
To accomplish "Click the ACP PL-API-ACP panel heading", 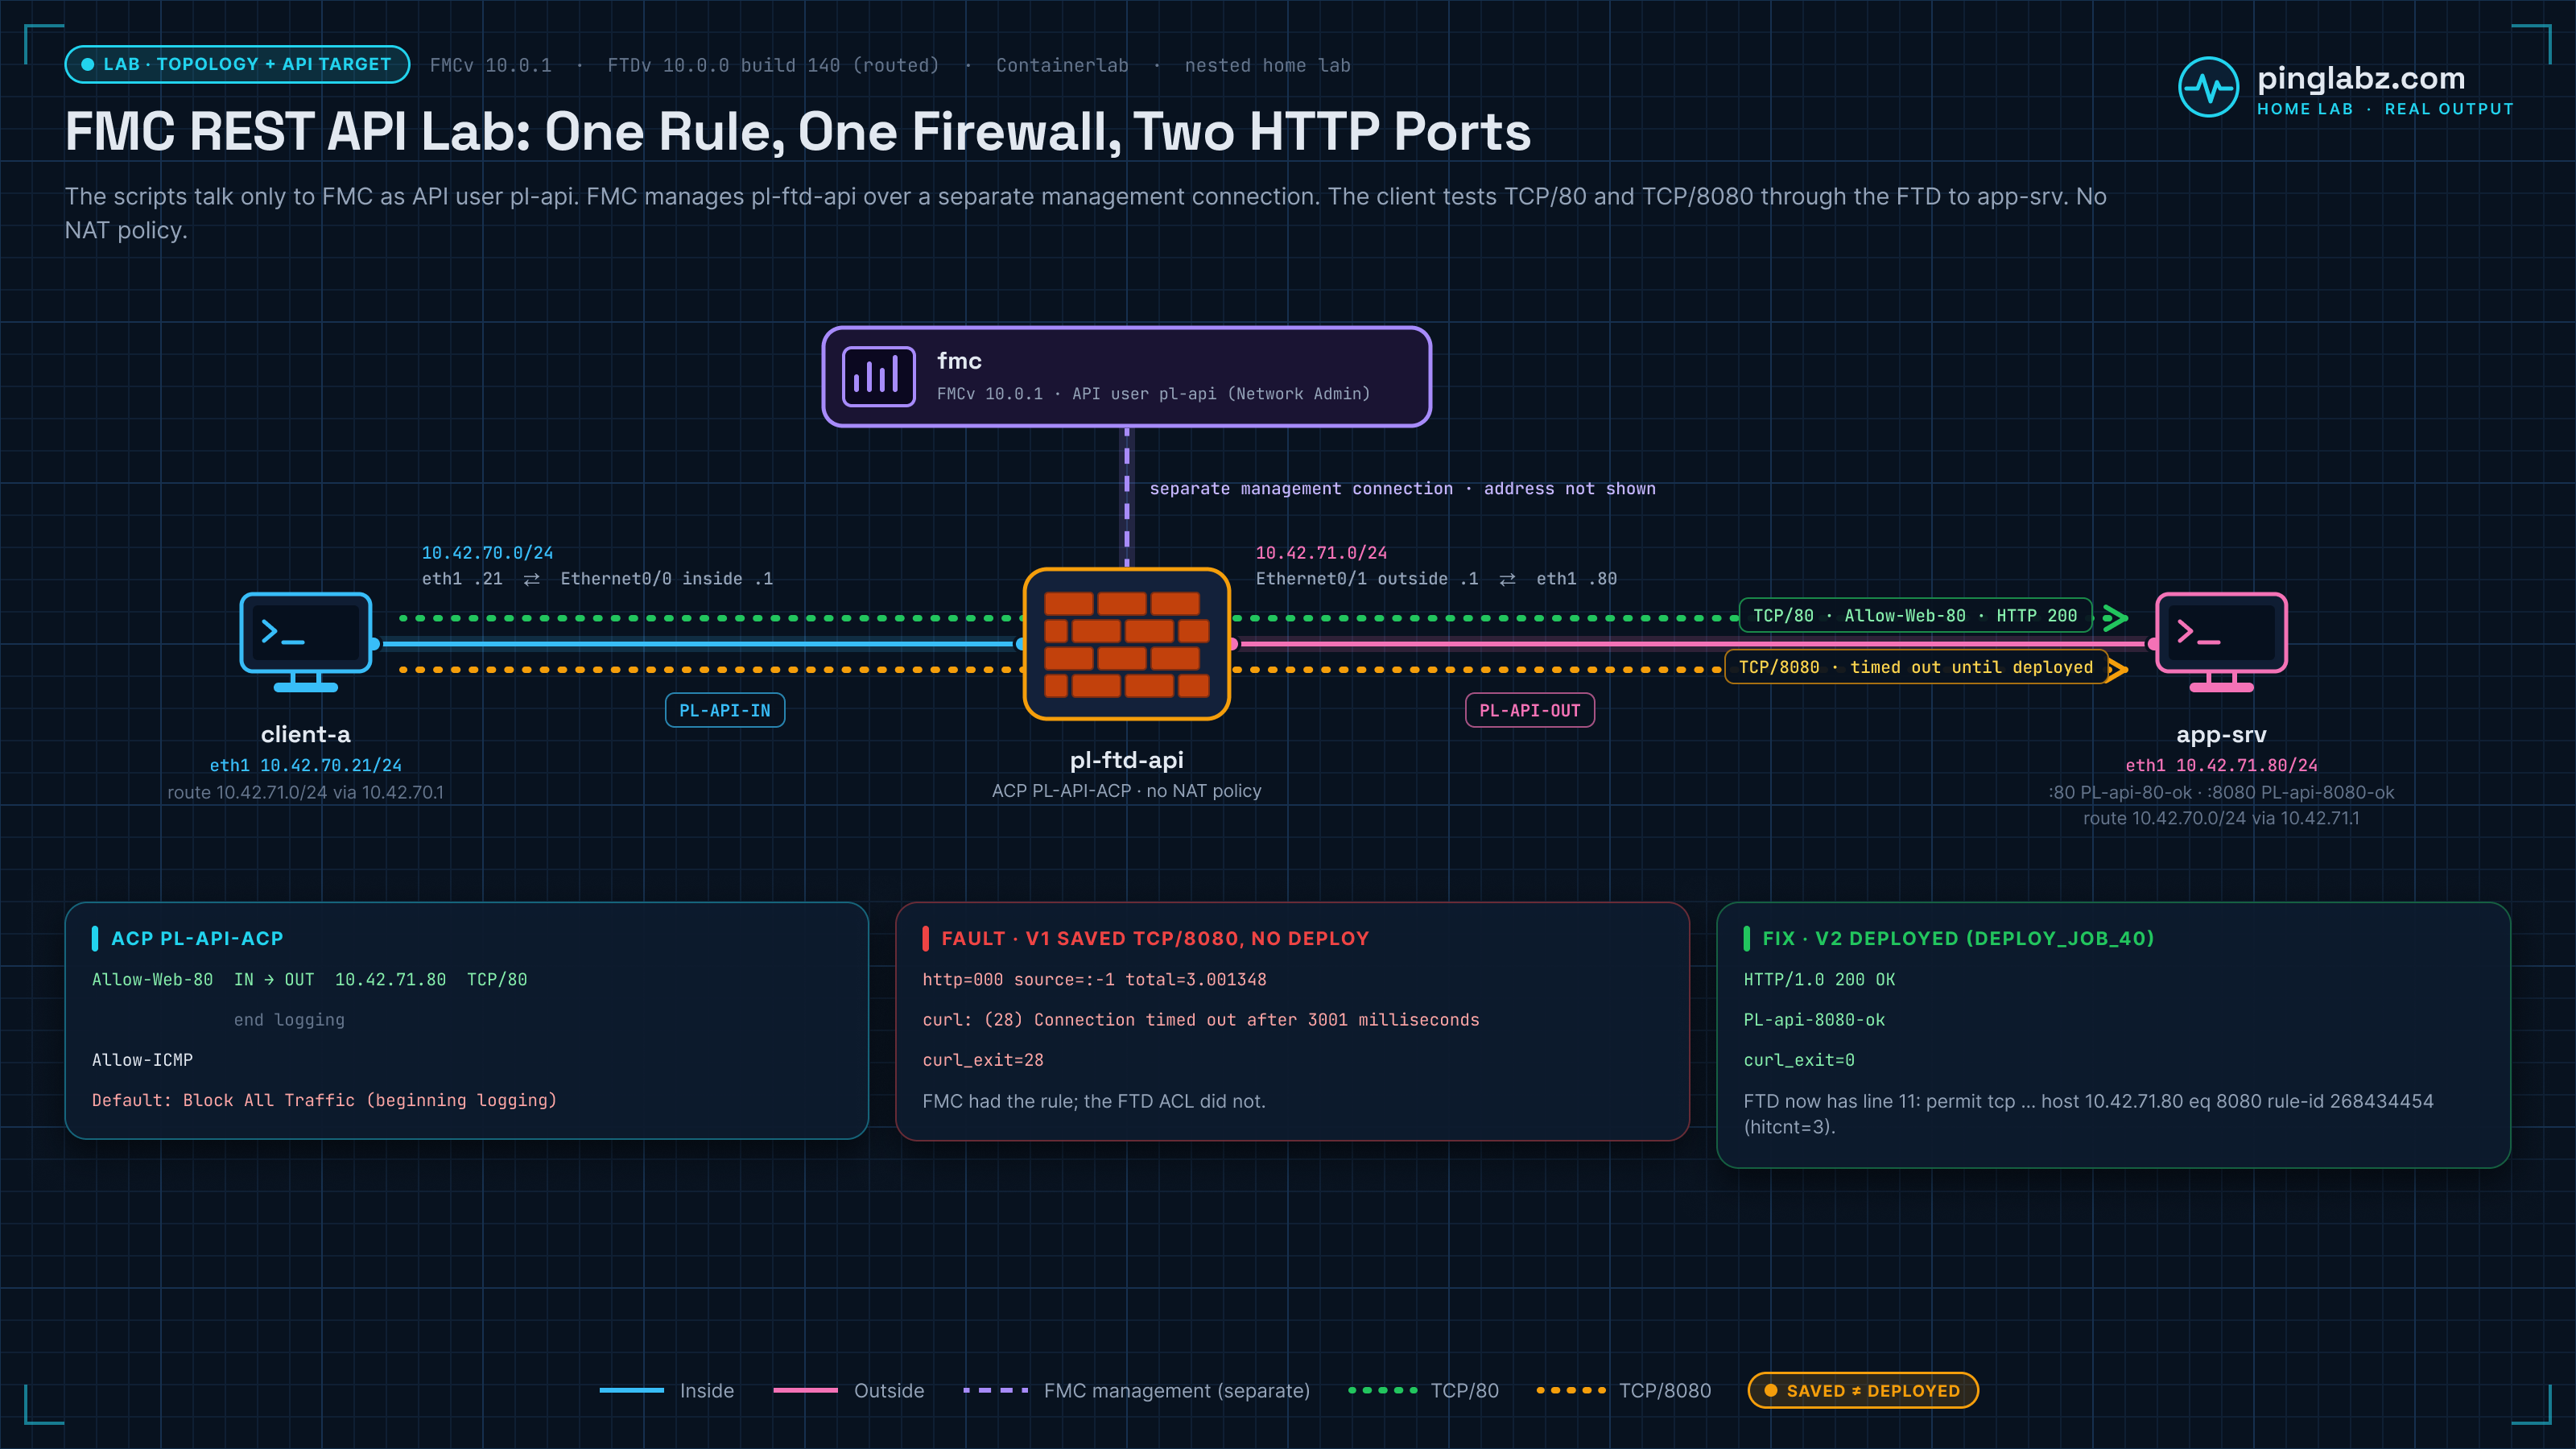I will 197,938.
